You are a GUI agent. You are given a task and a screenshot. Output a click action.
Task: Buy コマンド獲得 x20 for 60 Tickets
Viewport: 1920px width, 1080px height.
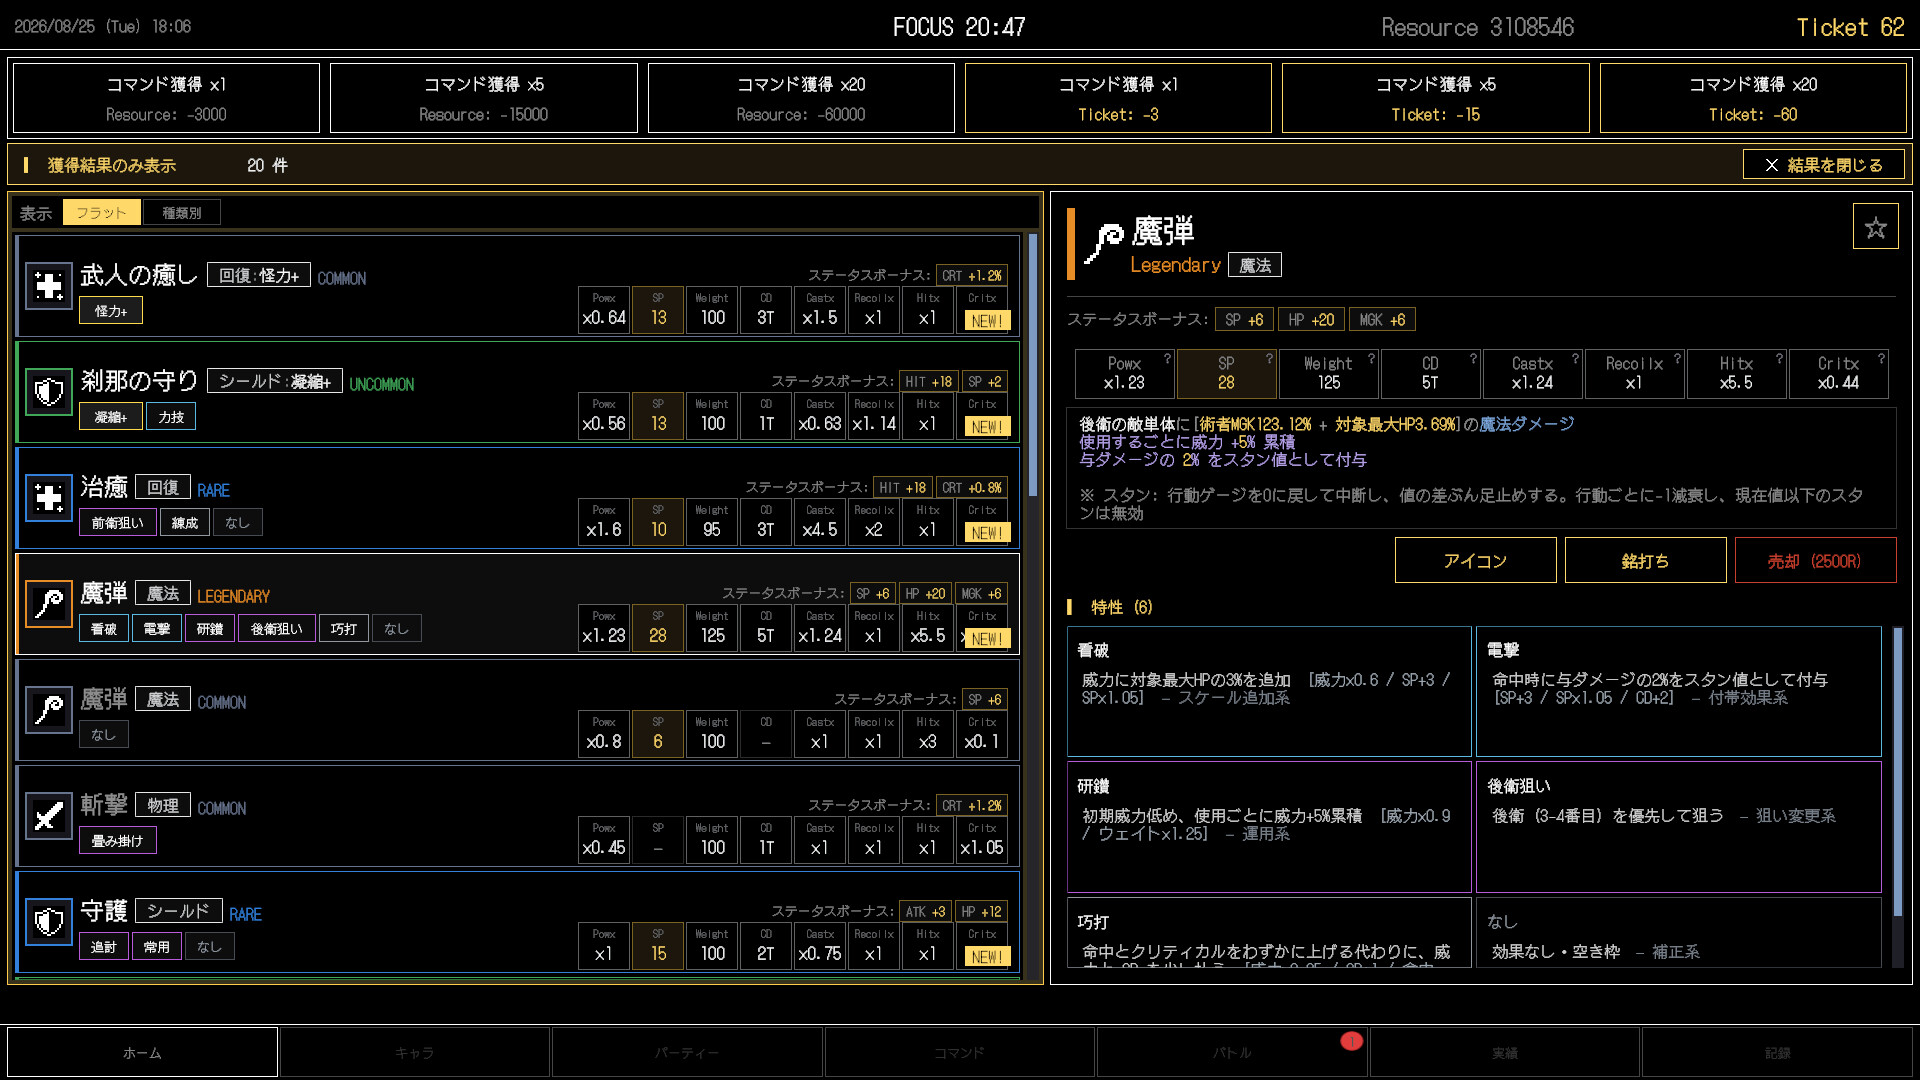[1753, 98]
